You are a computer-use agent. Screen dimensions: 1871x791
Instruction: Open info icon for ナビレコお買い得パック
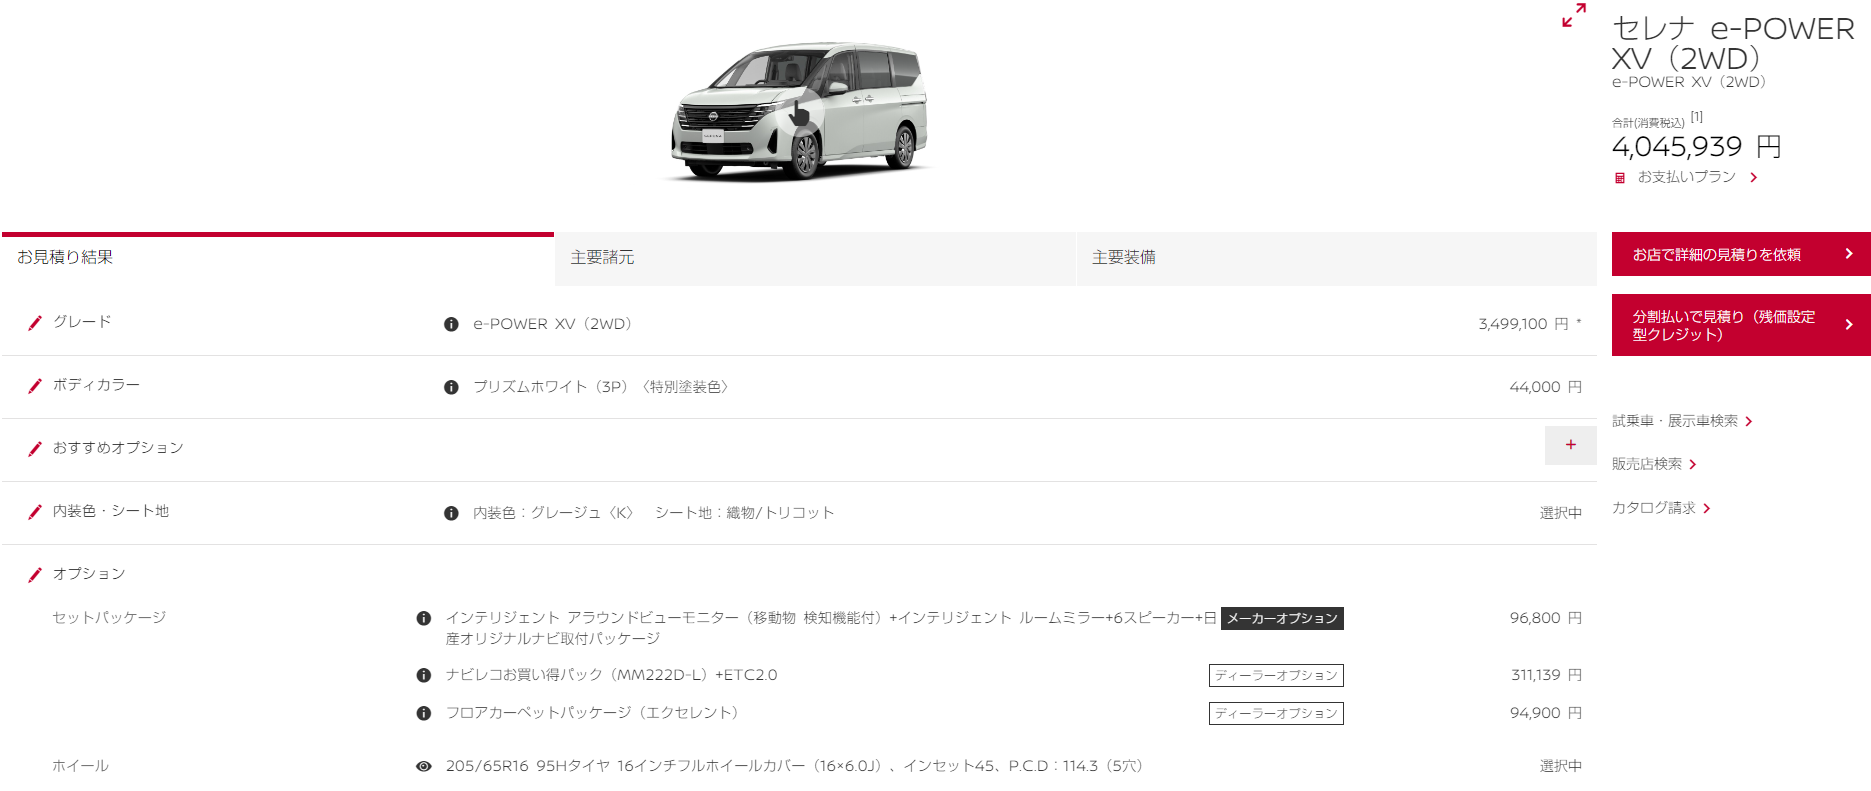click(x=424, y=676)
